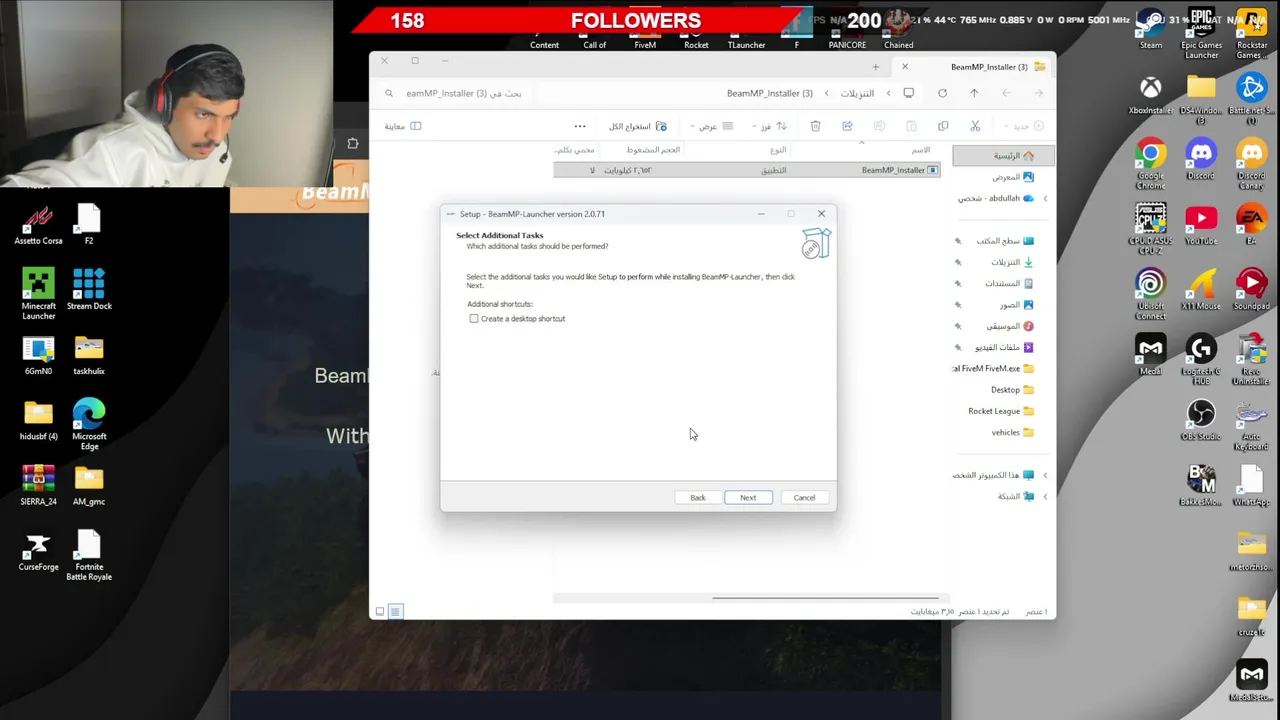The image size is (1280, 720).
Task: Open Google Chrome desktop icon
Action: 1150,164
